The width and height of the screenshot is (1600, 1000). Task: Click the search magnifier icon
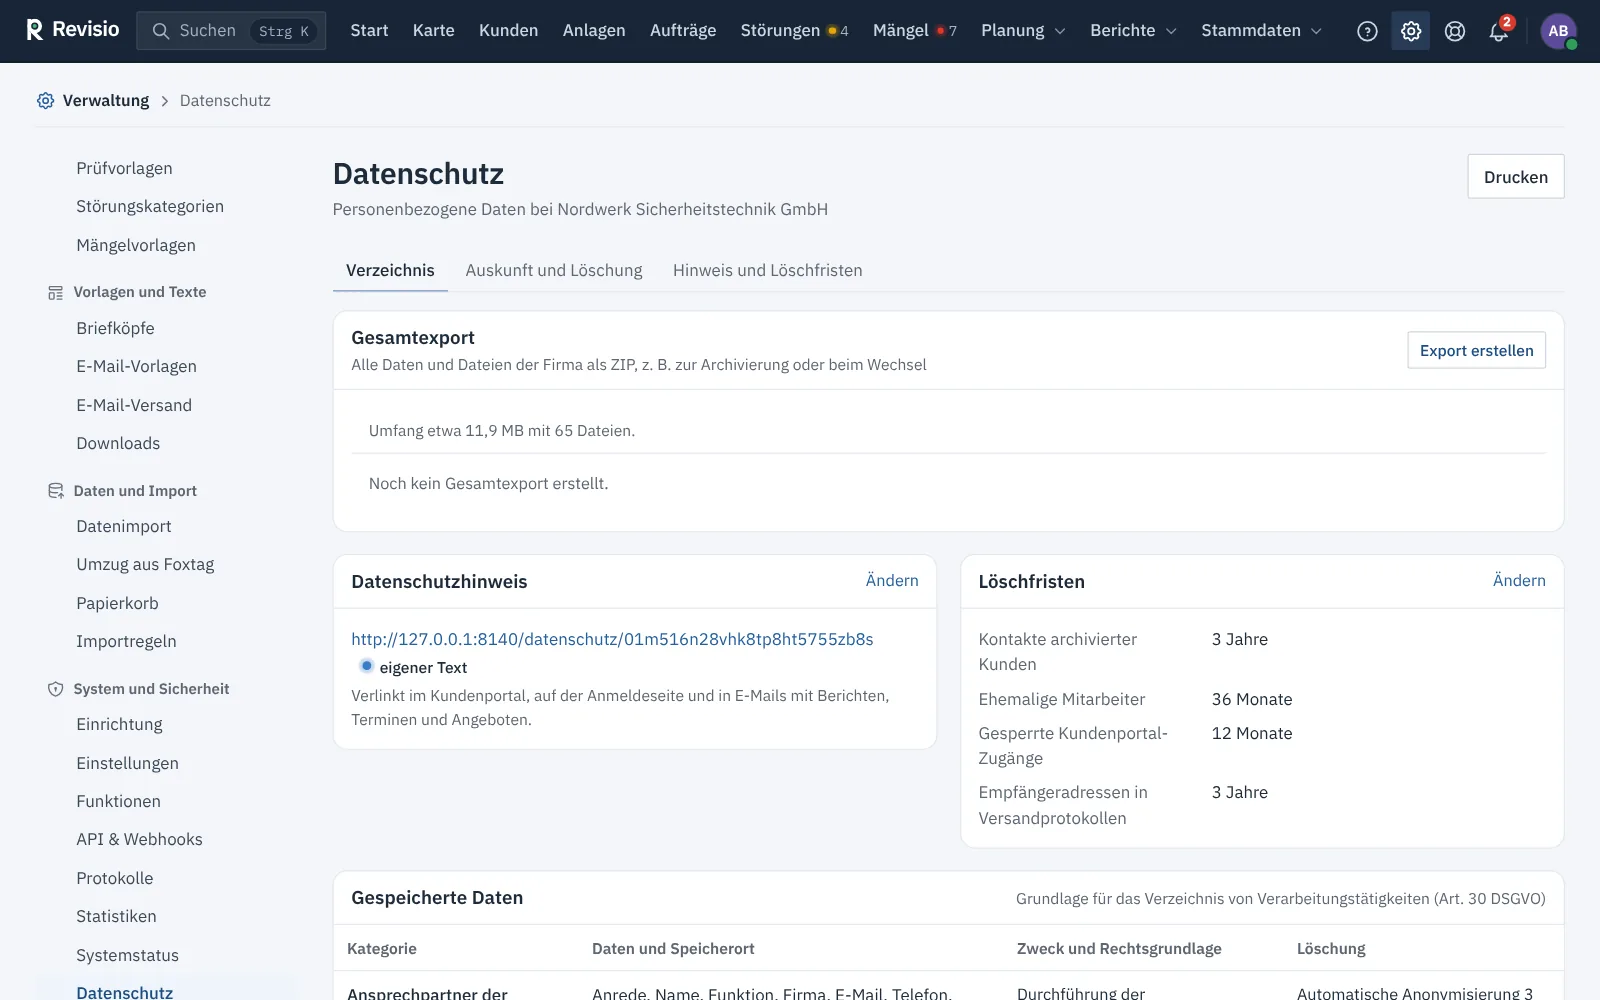(x=160, y=31)
